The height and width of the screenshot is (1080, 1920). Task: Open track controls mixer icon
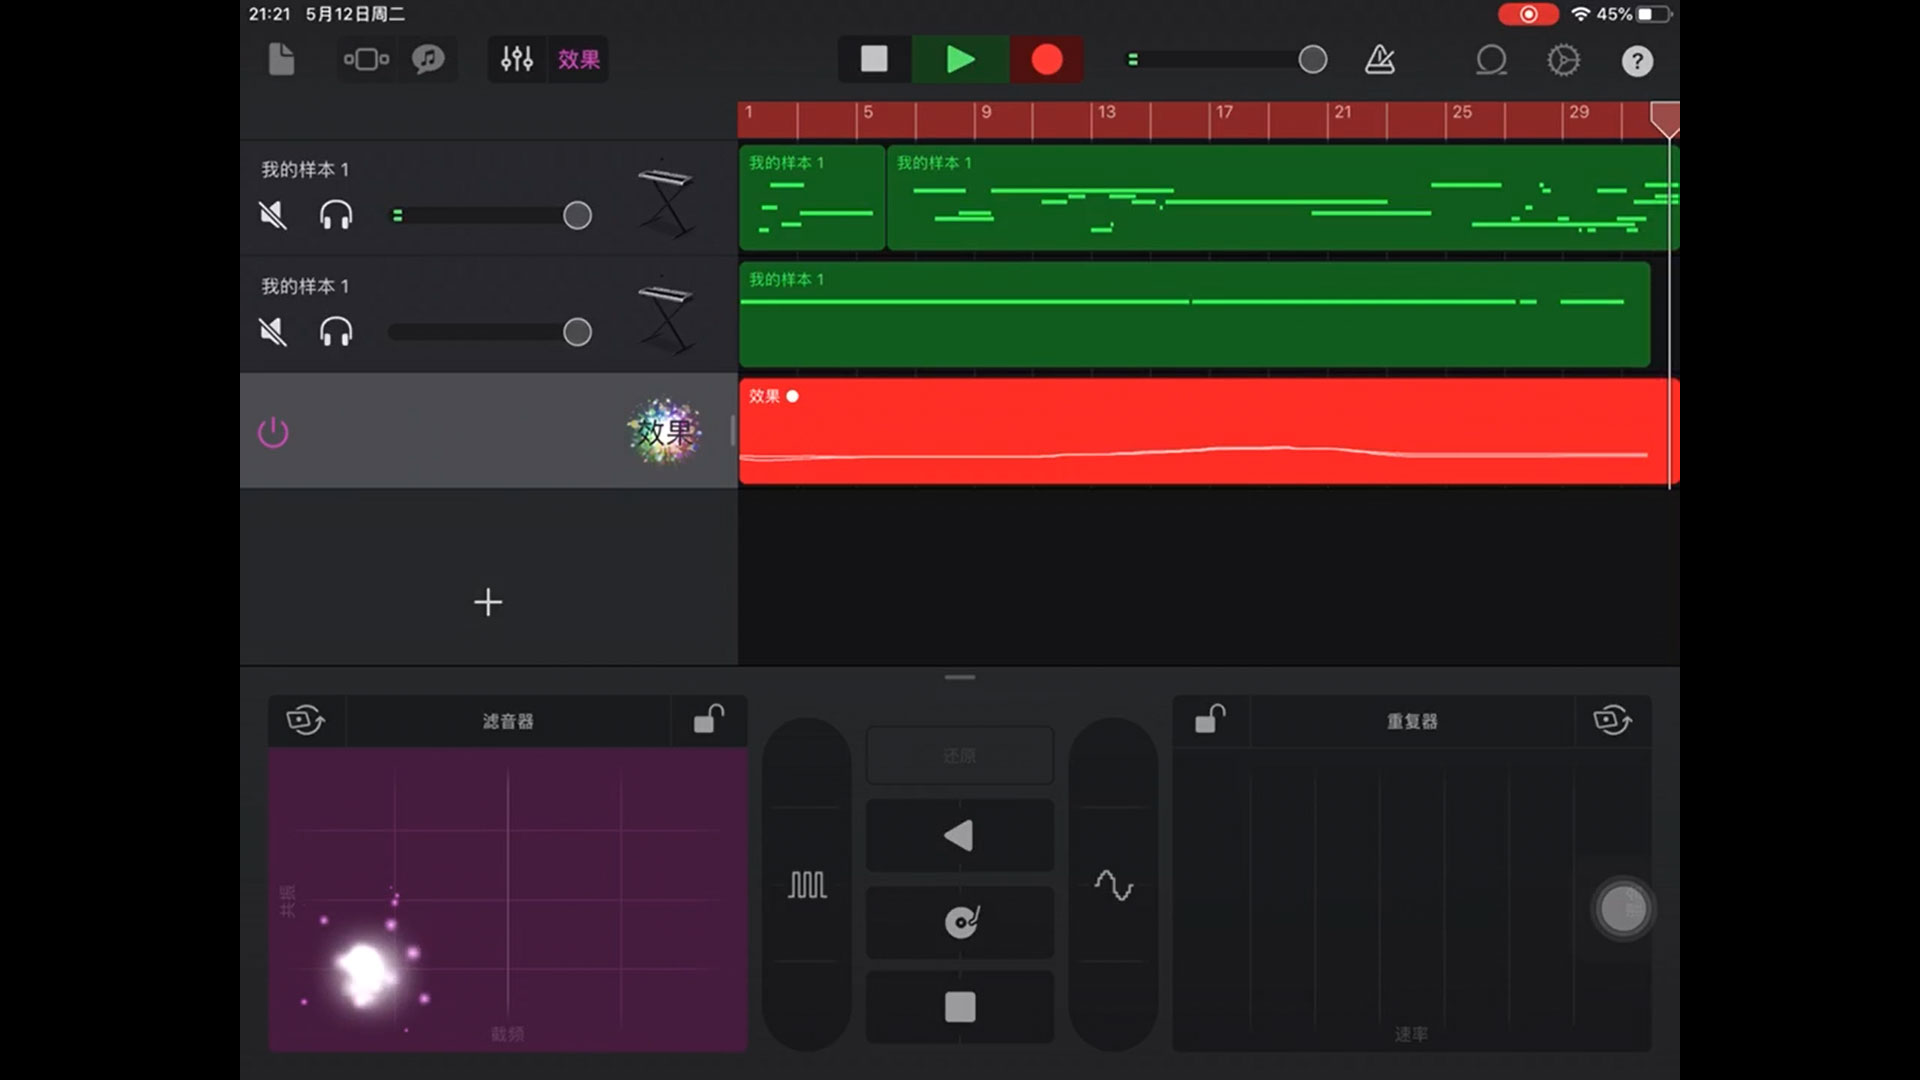tap(517, 60)
